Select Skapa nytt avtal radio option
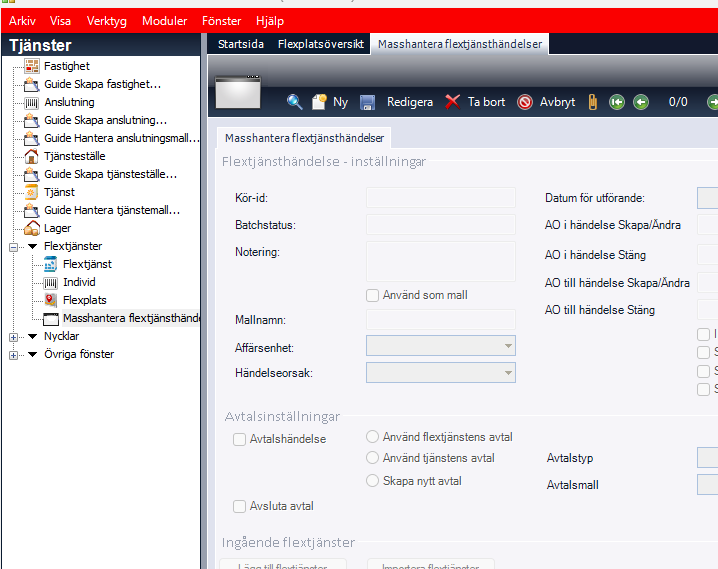This screenshot has height=569, width=718. coord(373,480)
